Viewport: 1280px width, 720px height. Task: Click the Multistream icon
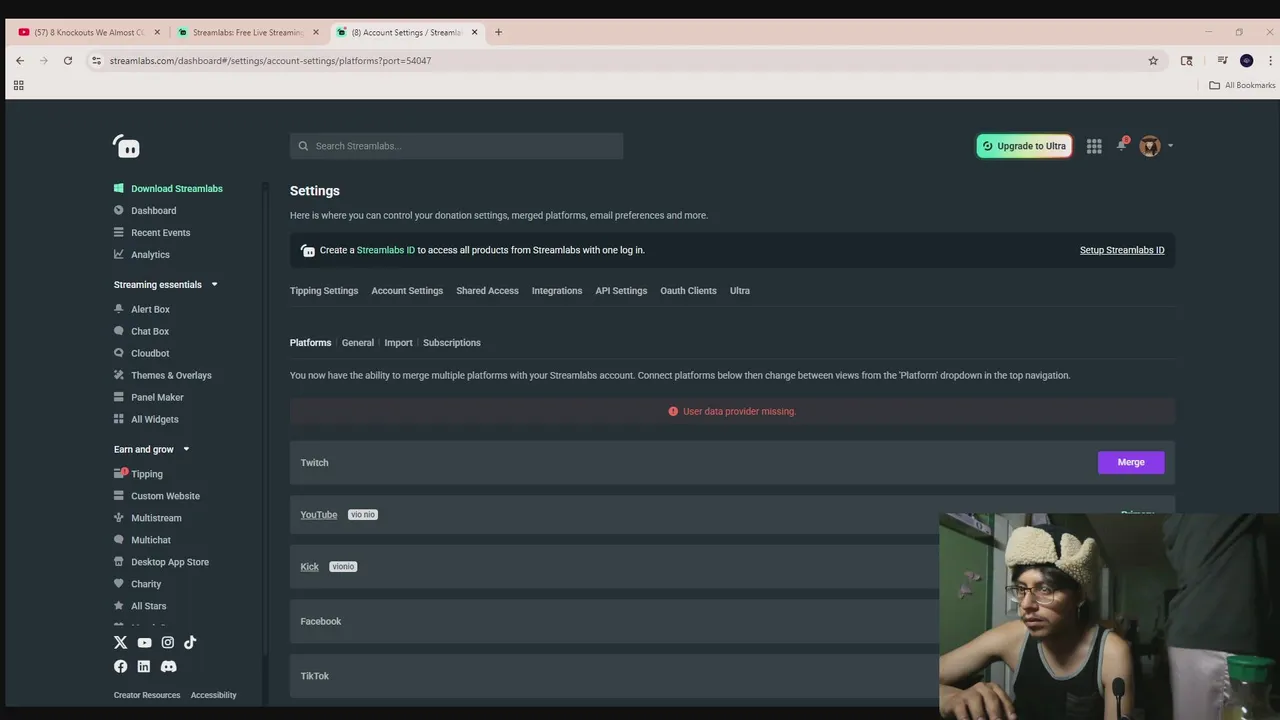[119, 518]
